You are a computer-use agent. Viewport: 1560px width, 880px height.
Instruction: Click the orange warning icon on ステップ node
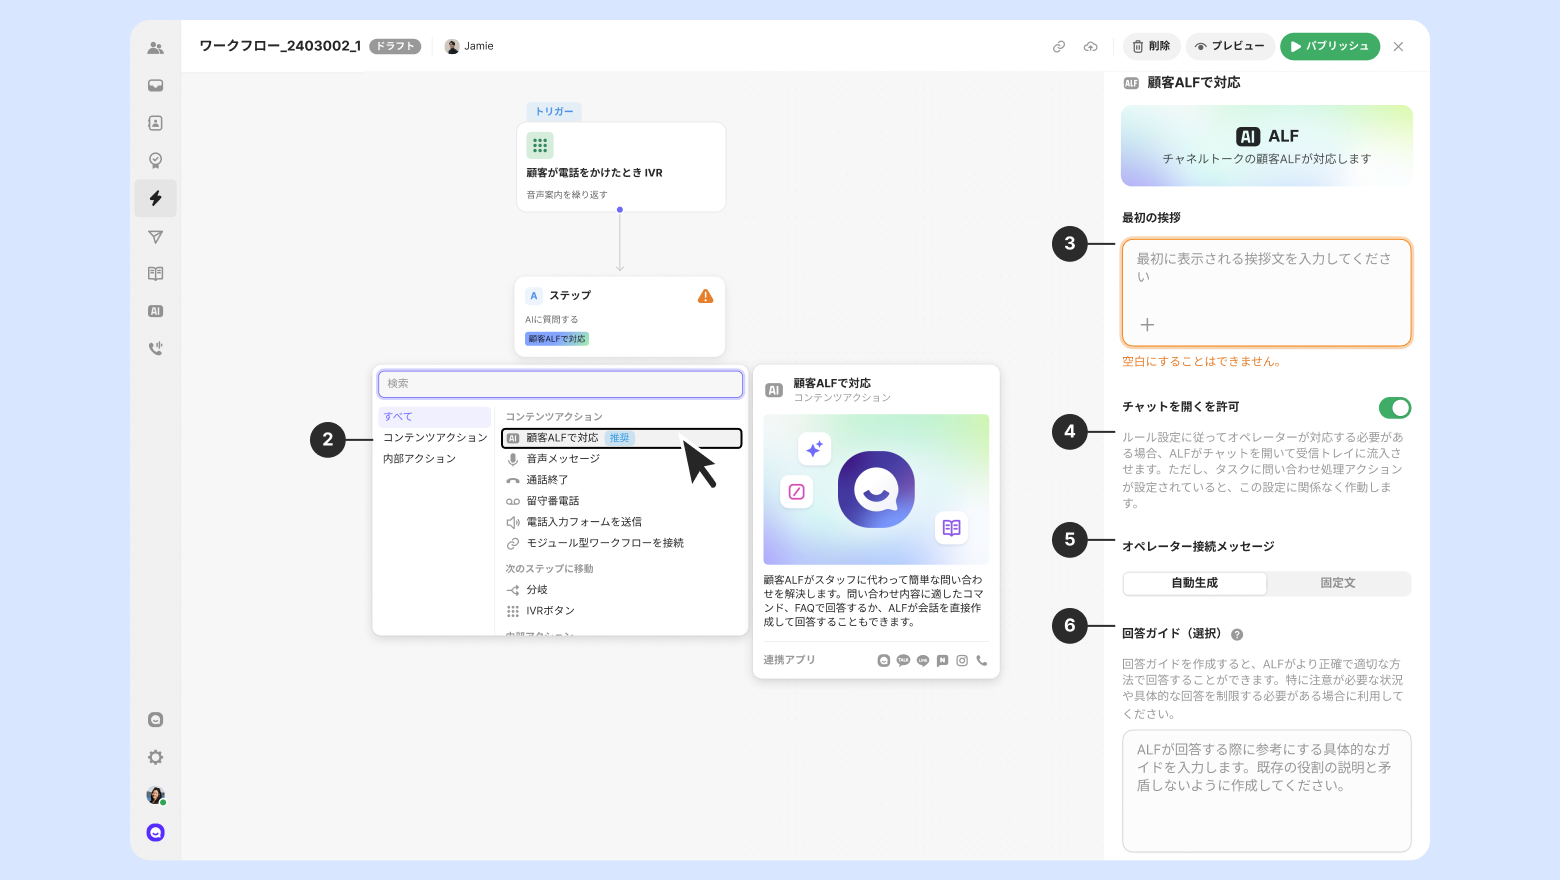705,296
